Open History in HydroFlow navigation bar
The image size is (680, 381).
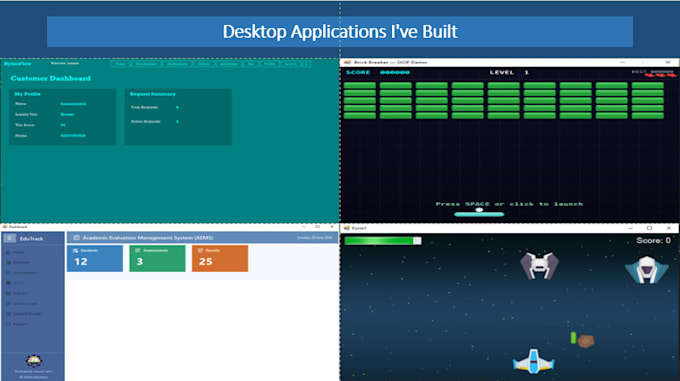coord(204,64)
